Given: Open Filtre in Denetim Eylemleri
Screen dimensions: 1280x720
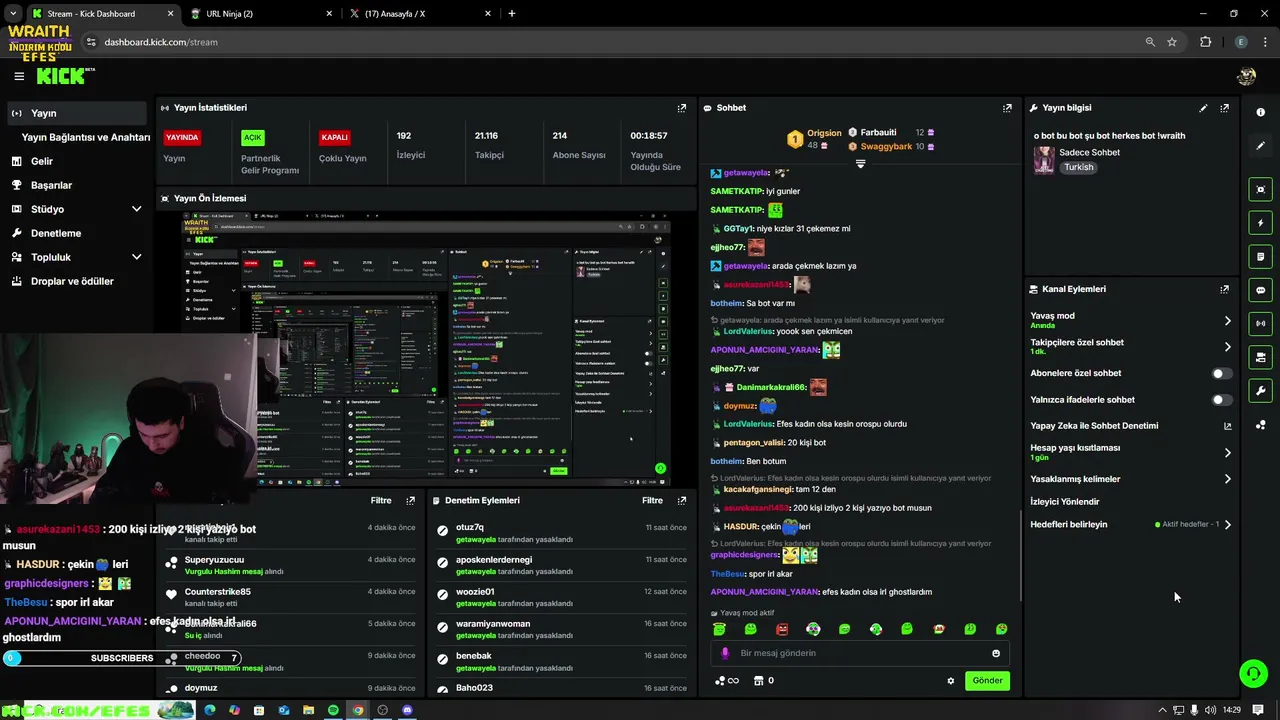Looking at the screenshot, I should click(653, 501).
